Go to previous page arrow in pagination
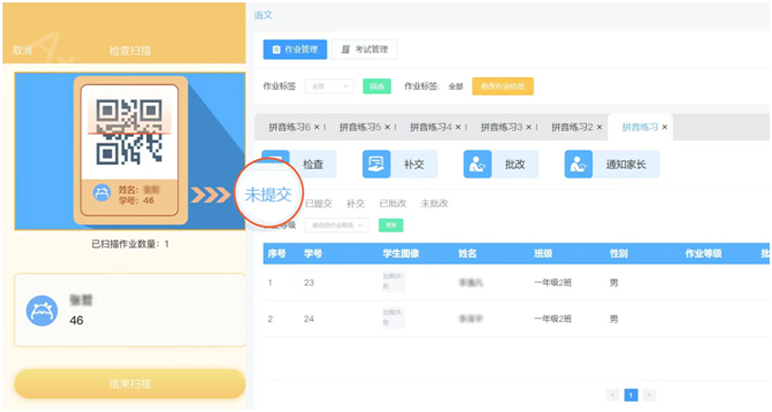Image resolution: width=772 pixels, height=412 pixels. [613, 395]
